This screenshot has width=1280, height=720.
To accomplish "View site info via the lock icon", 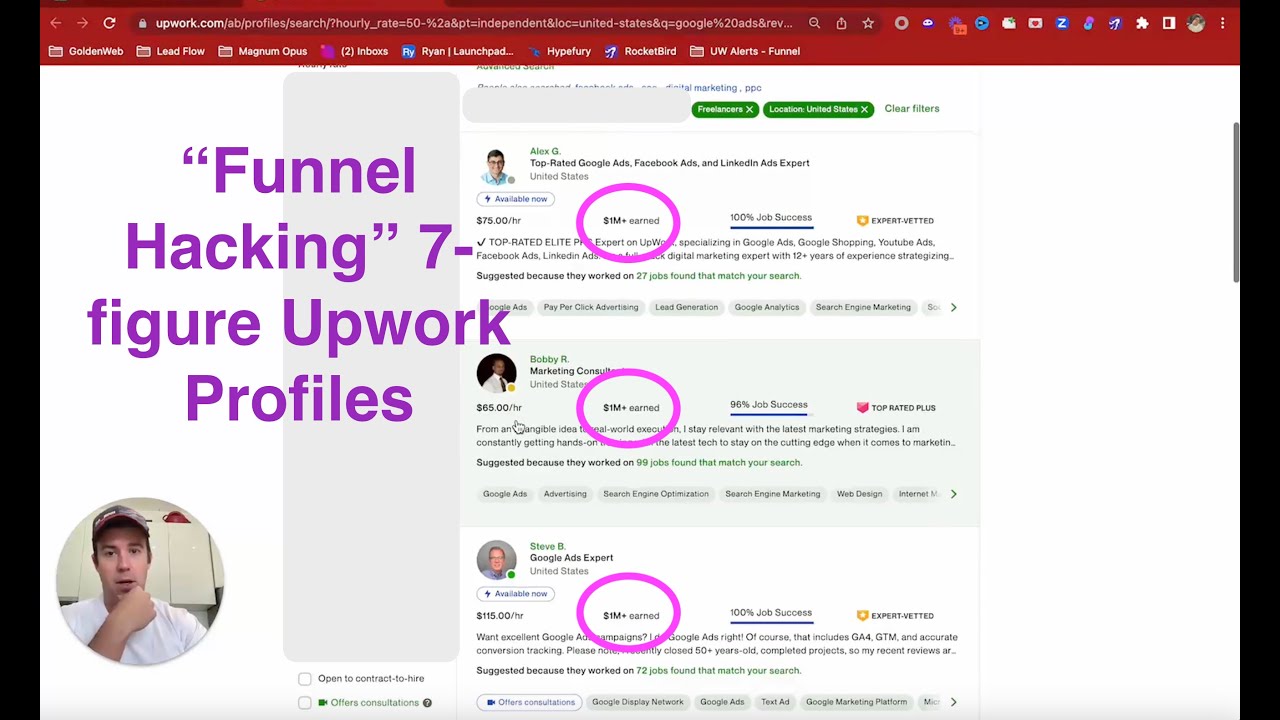I will (143, 23).
